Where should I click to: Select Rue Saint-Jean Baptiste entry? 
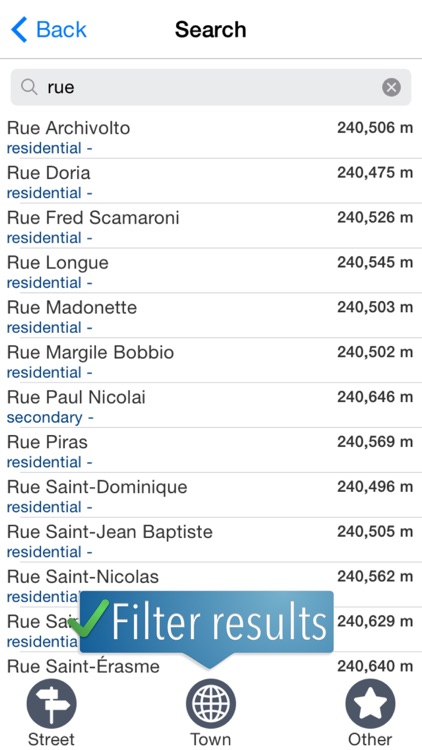[211, 541]
